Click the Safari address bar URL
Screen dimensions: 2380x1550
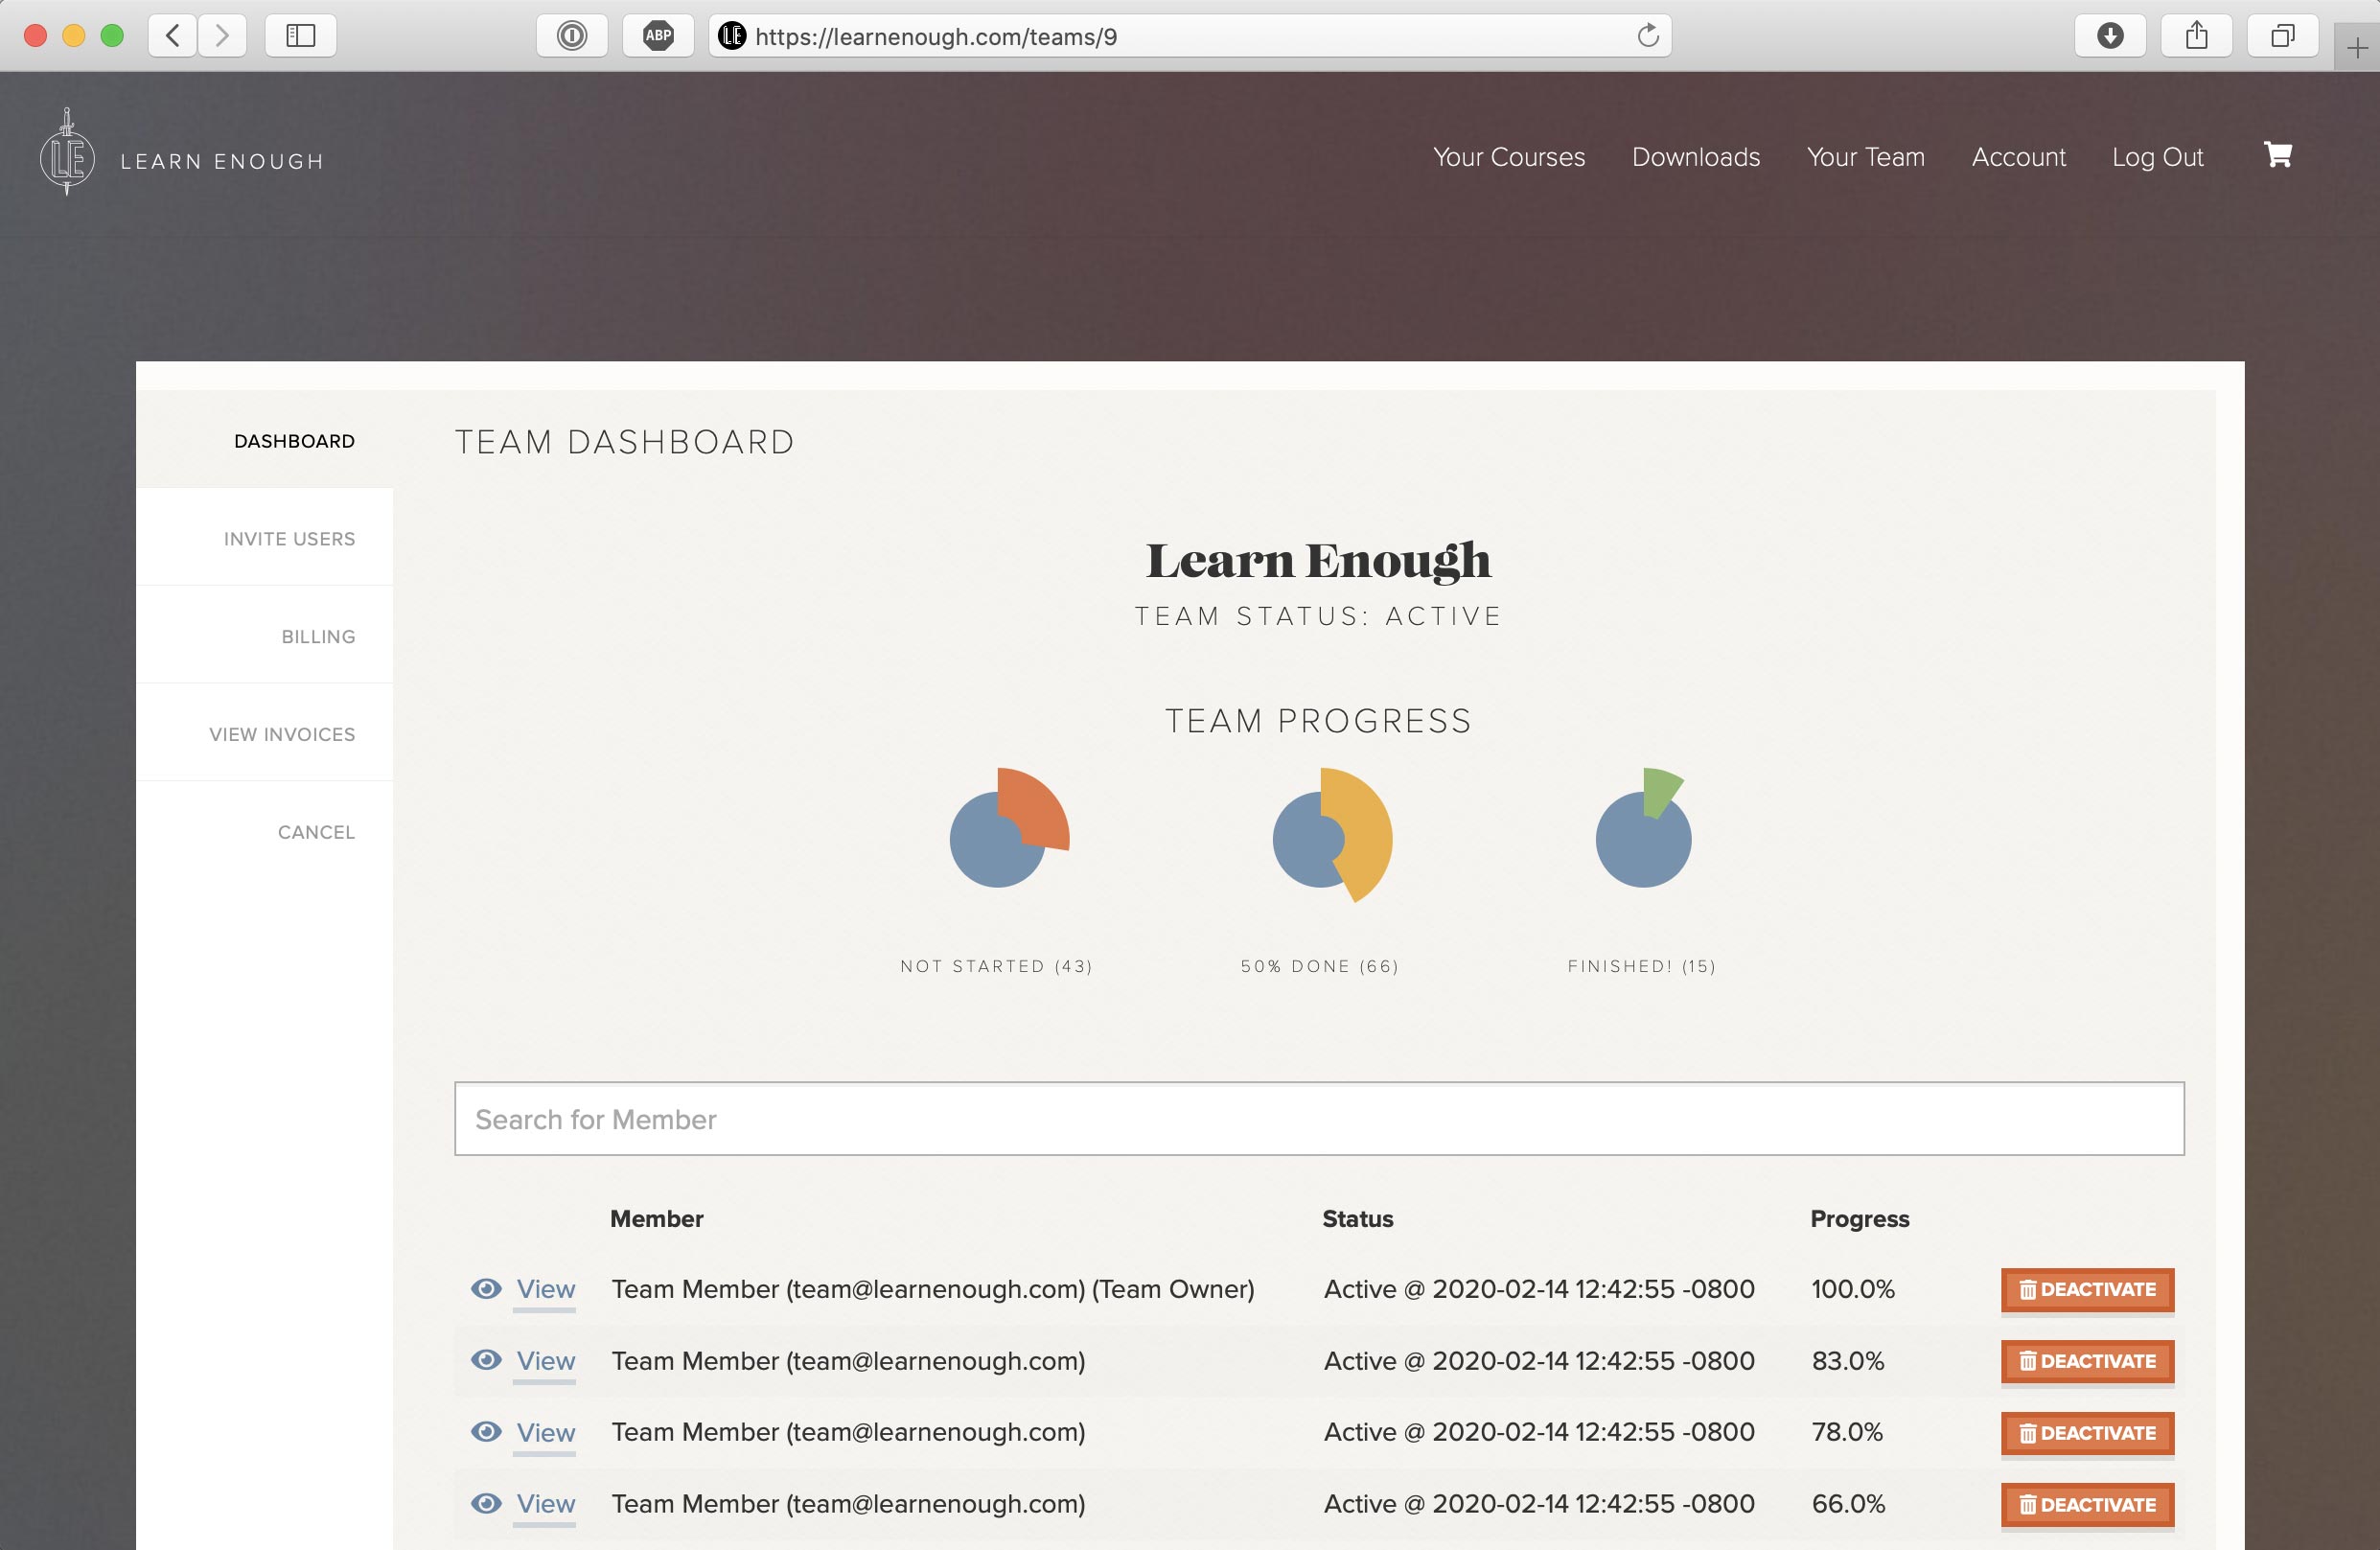coord(936,37)
